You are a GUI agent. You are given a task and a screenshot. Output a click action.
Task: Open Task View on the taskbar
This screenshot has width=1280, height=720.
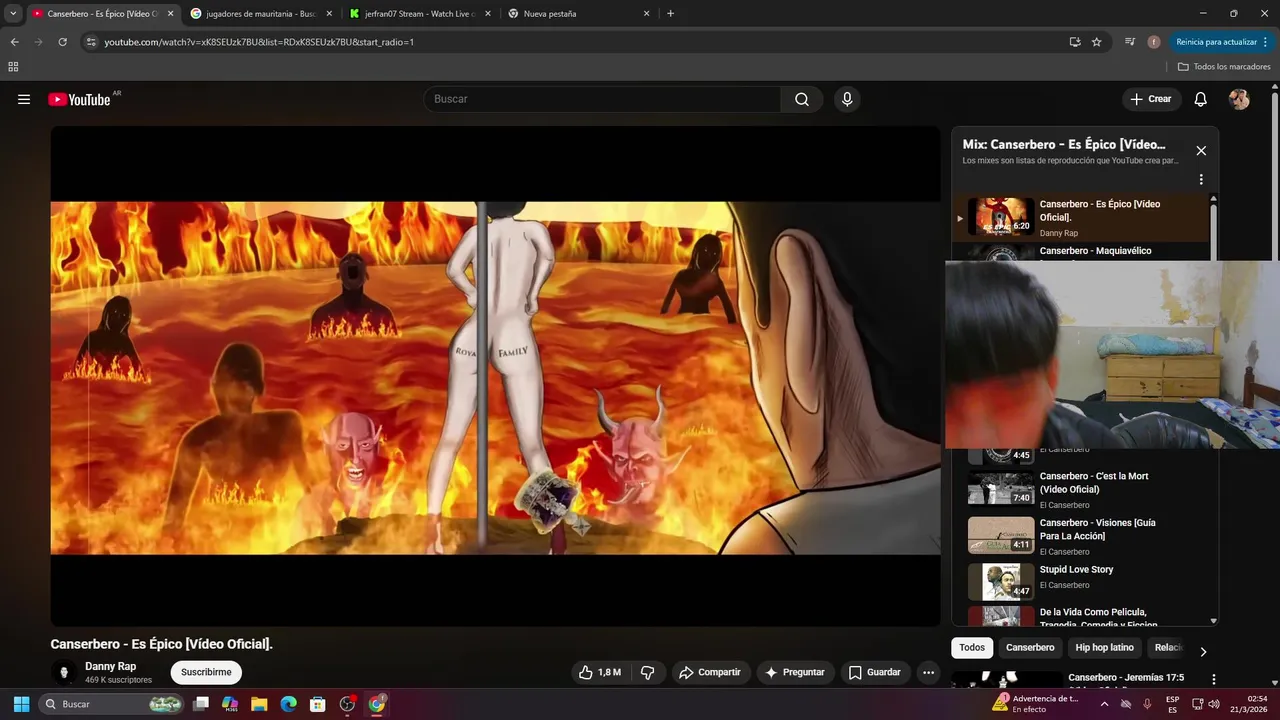click(x=201, y=704)
